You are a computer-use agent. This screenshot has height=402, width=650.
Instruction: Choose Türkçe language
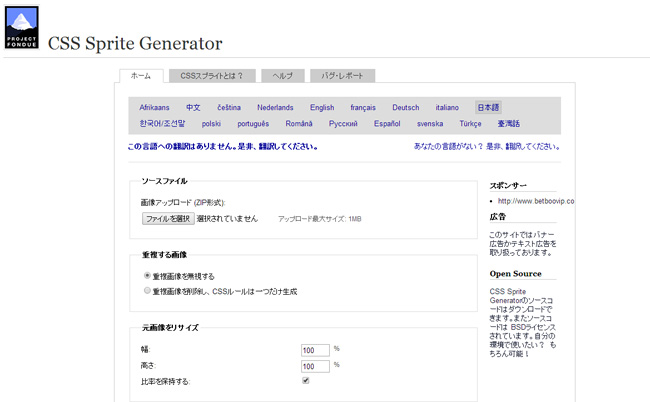(471, 124)
